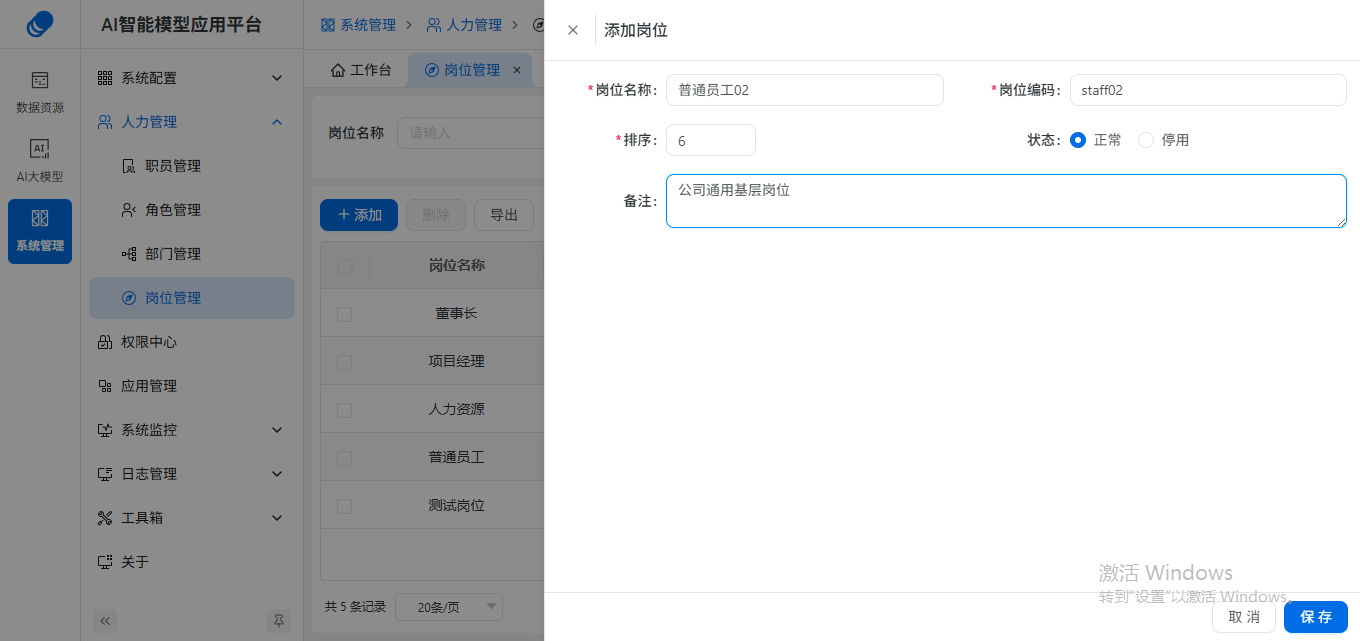Switch to the 工作台 tab
Screen dimensions: 1360x641
tap(361, 70)
